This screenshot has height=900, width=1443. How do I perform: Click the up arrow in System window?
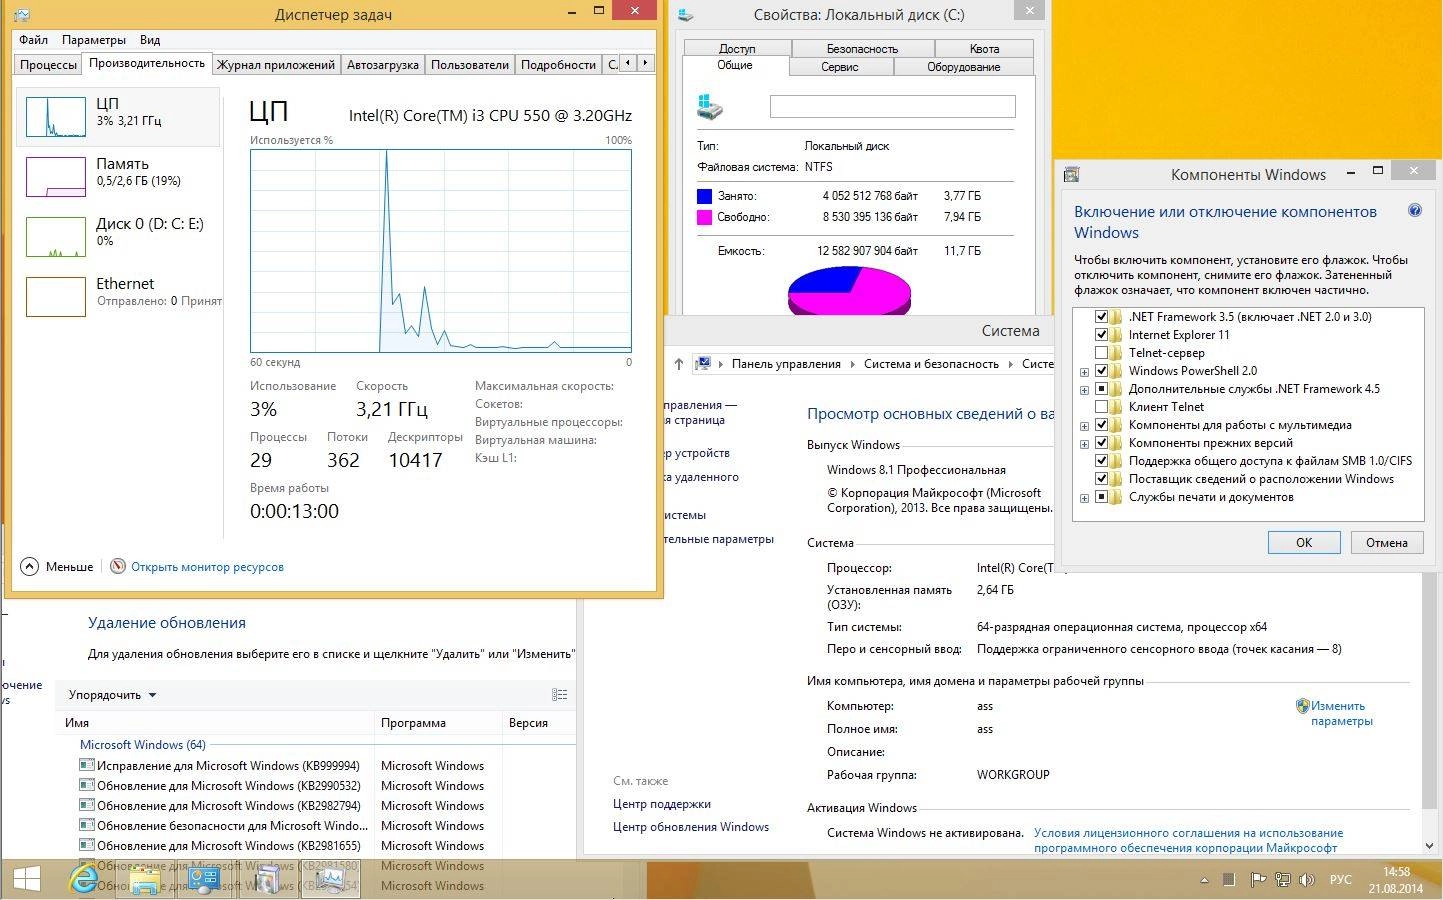[679, 364]
